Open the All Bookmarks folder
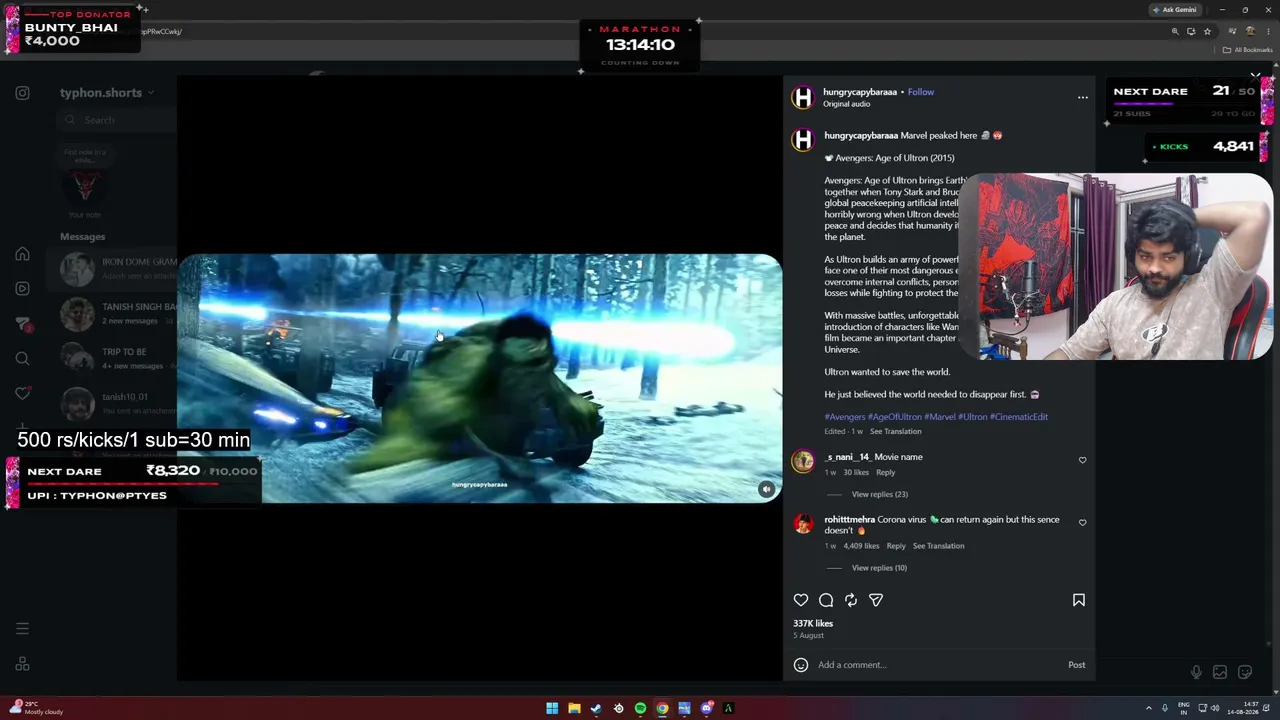Screen dimensions: 1280x720 click(x=1248, y=50)
